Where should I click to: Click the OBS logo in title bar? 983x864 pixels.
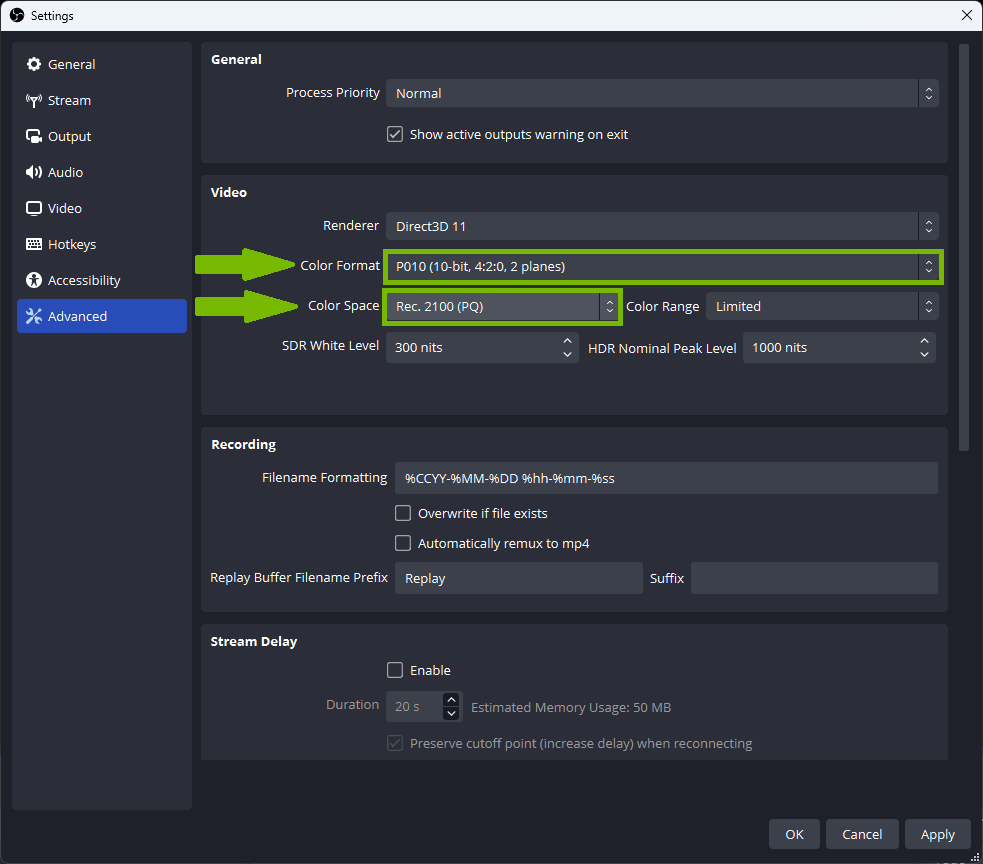[x=17, y=15]
